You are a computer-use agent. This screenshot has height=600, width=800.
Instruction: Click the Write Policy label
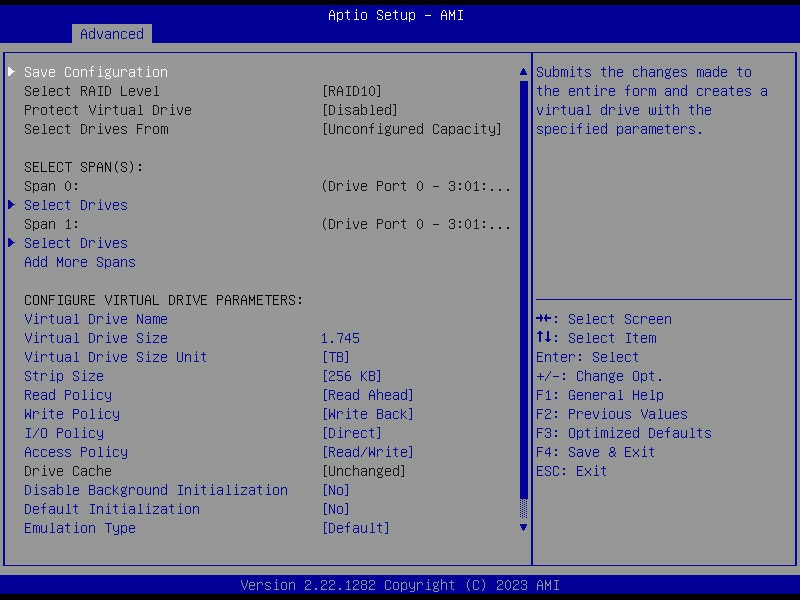click(x=72, y=414)
